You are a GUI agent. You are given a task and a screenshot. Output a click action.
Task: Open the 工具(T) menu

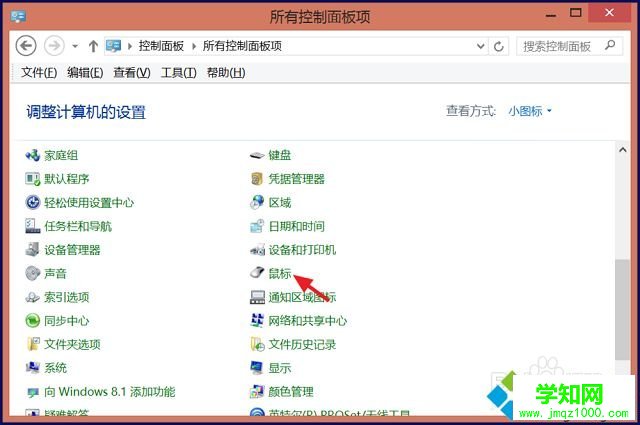point(178,73)
